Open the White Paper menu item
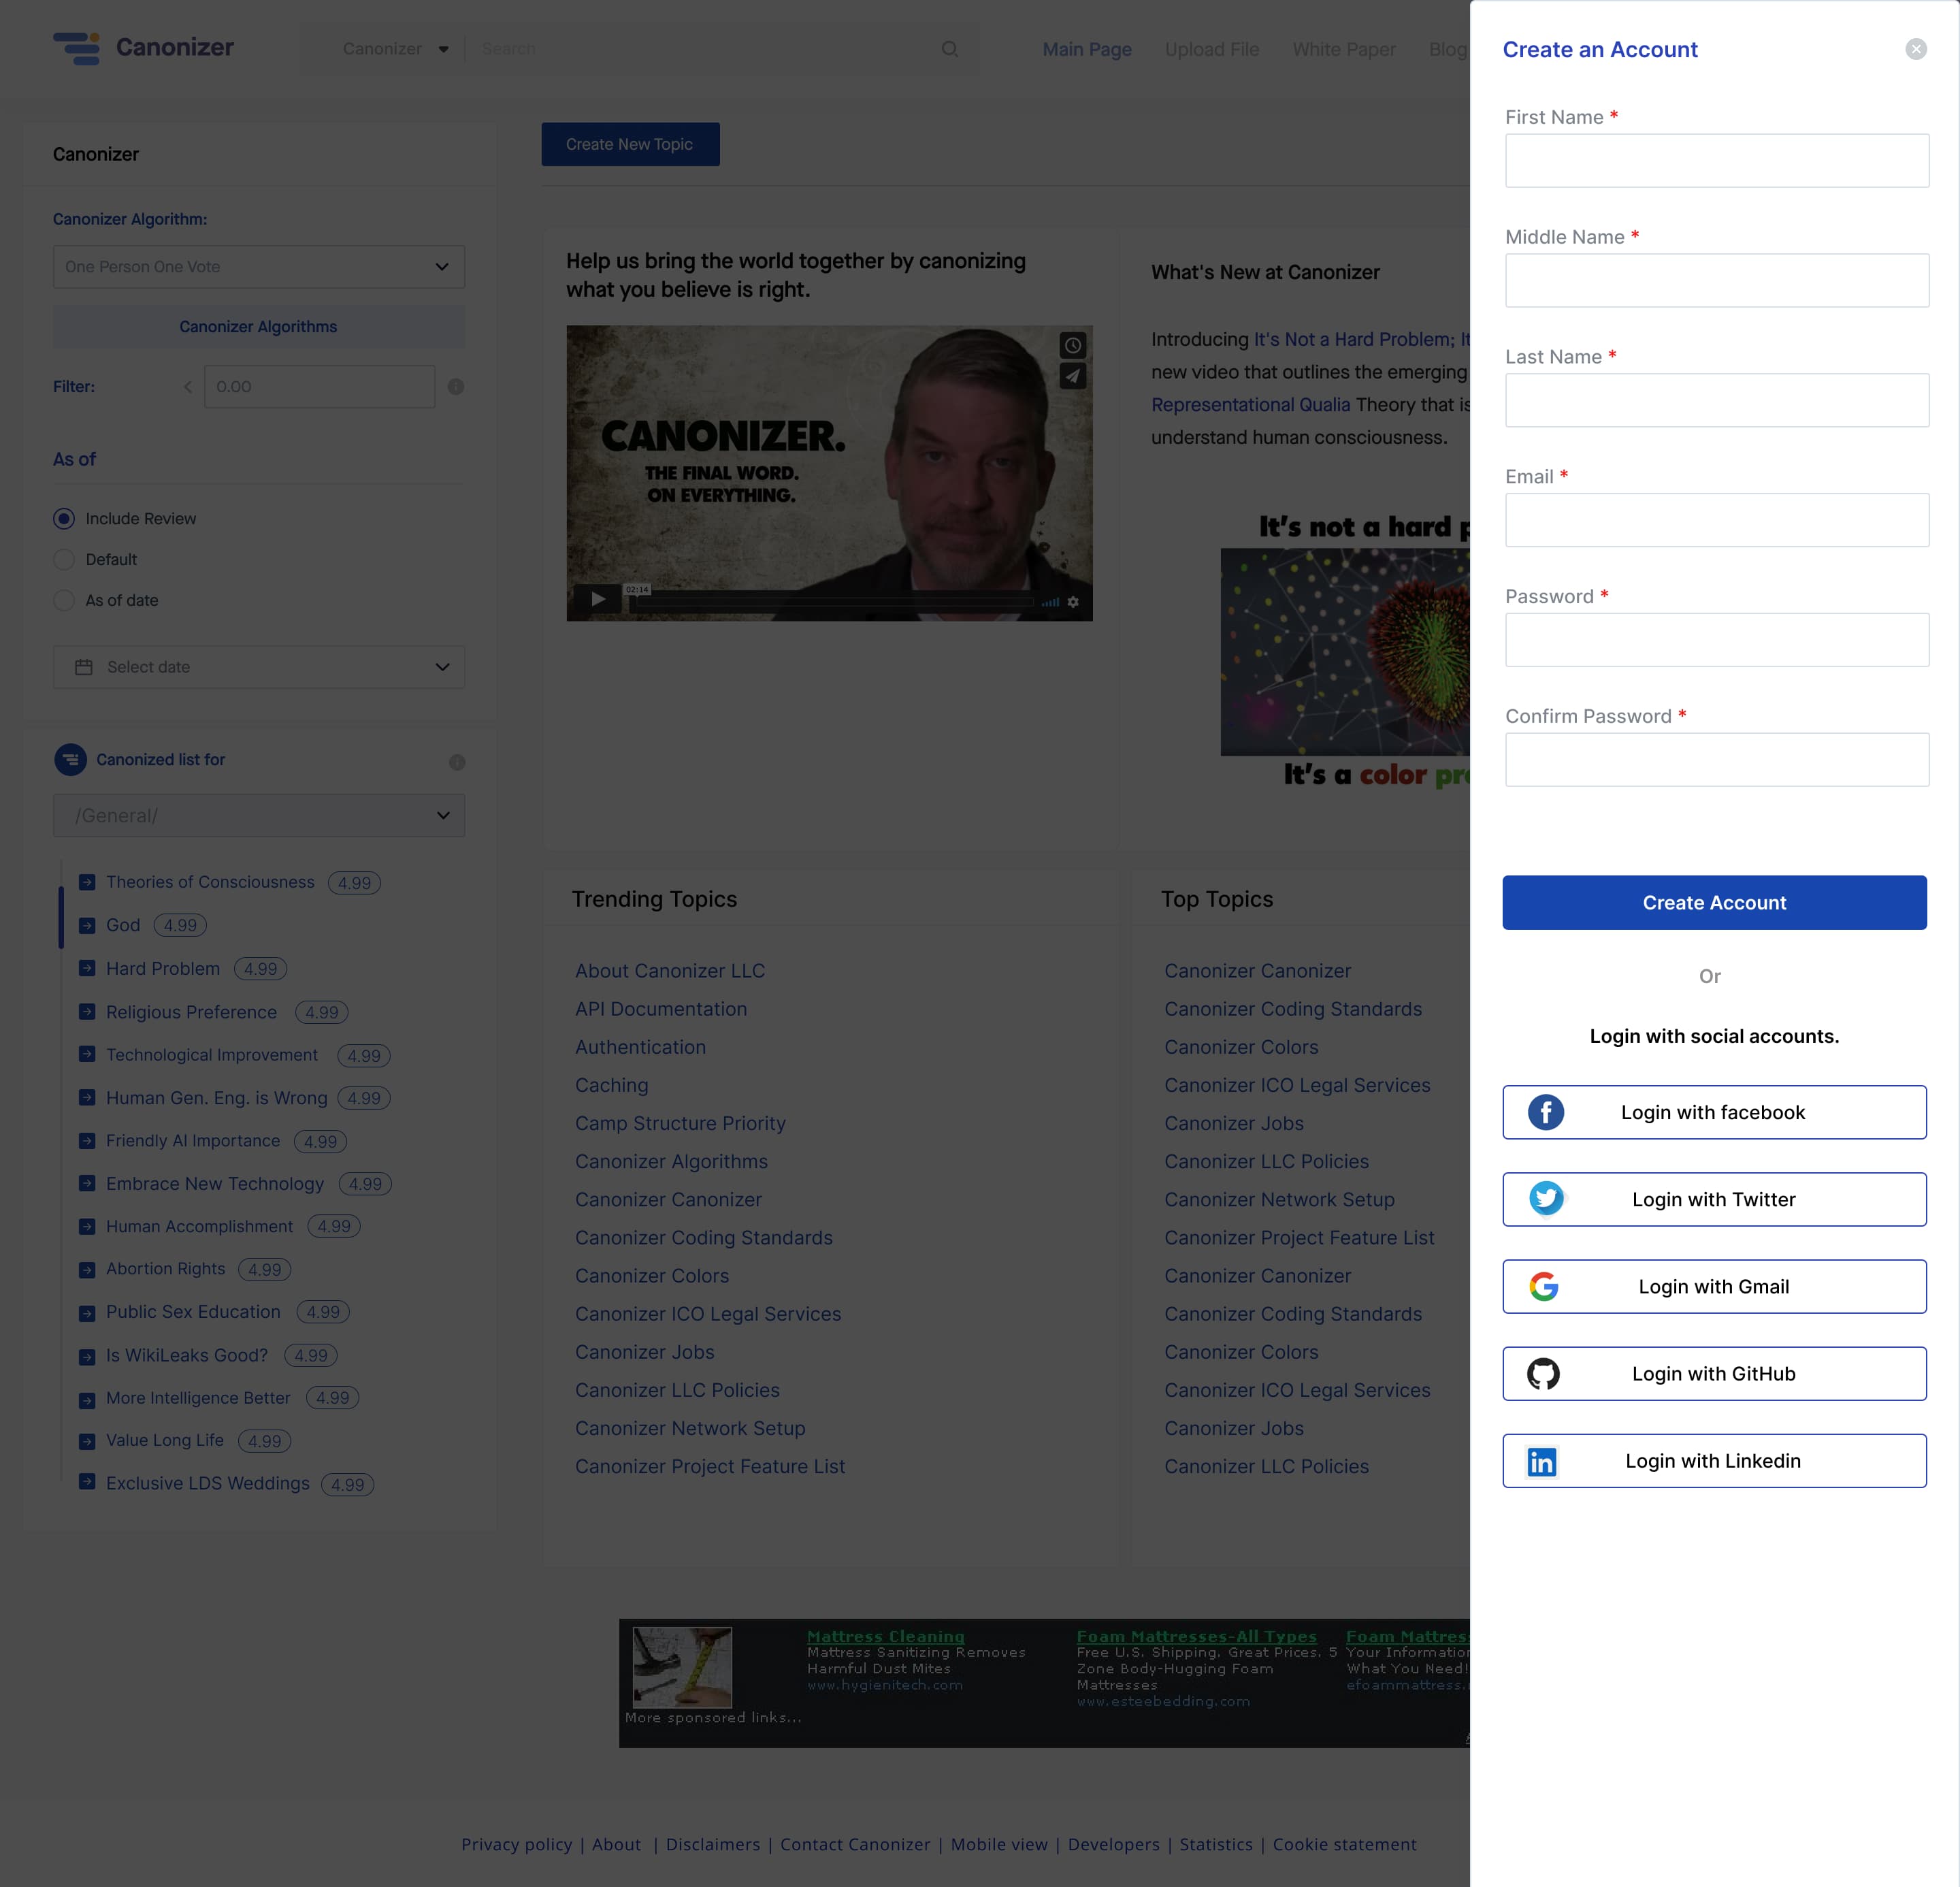The image size is (1960, 1887). click(1343, 49)
